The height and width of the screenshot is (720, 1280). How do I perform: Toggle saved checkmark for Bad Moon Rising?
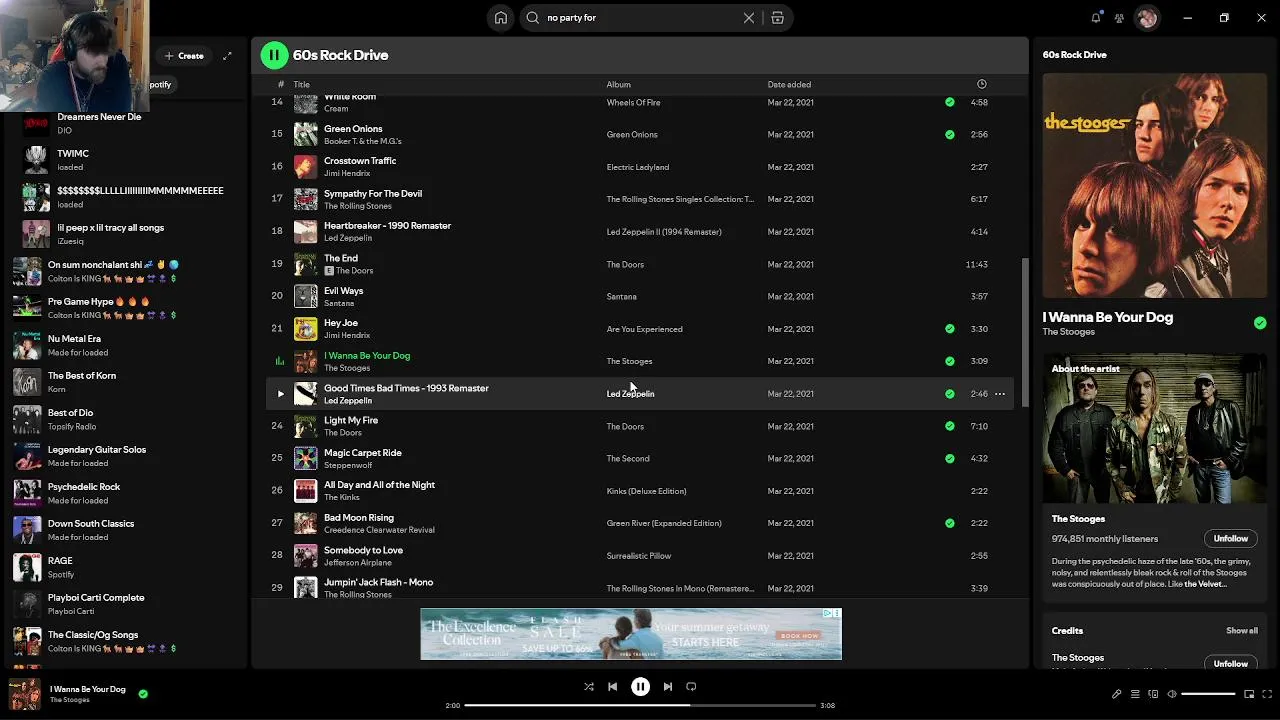[949, 523]
